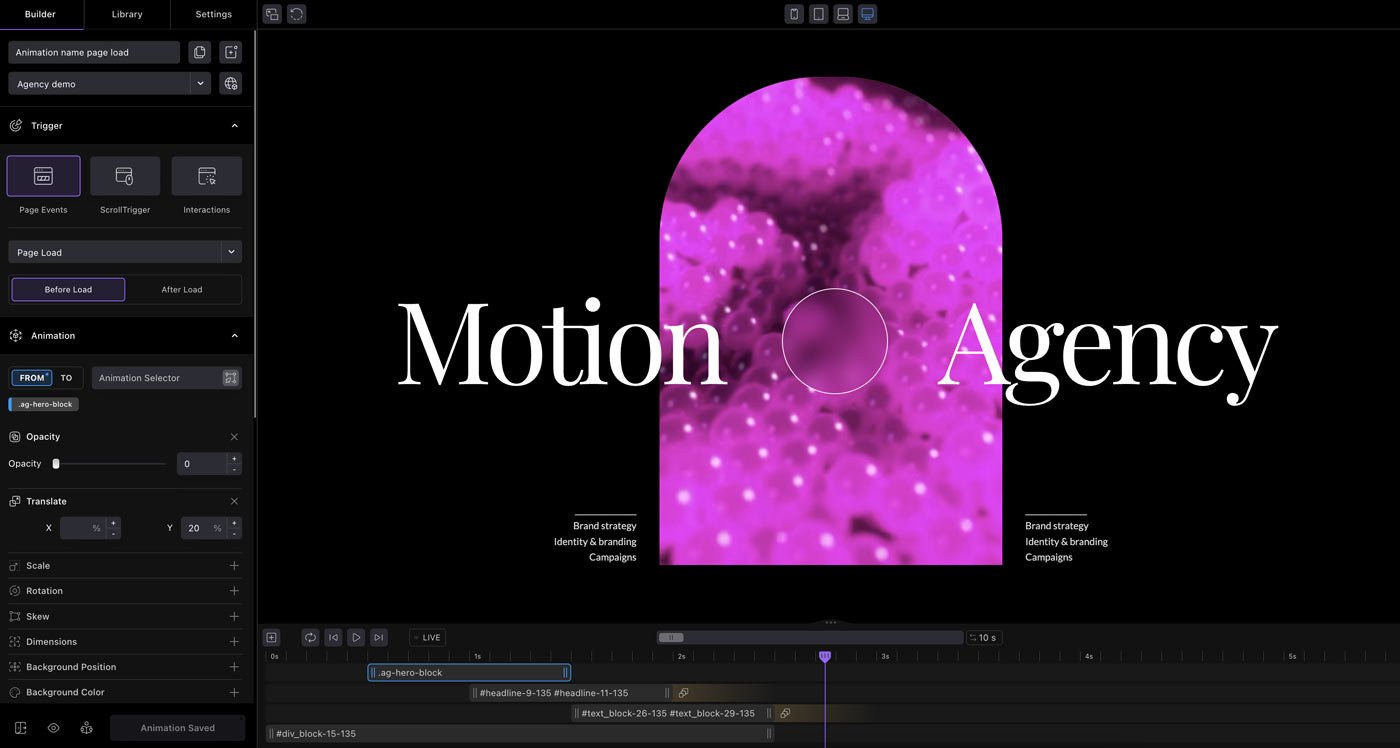This screenshot has height=748, width=1400.
Task: Switch to mobile device preview
Action: point(794,14)
